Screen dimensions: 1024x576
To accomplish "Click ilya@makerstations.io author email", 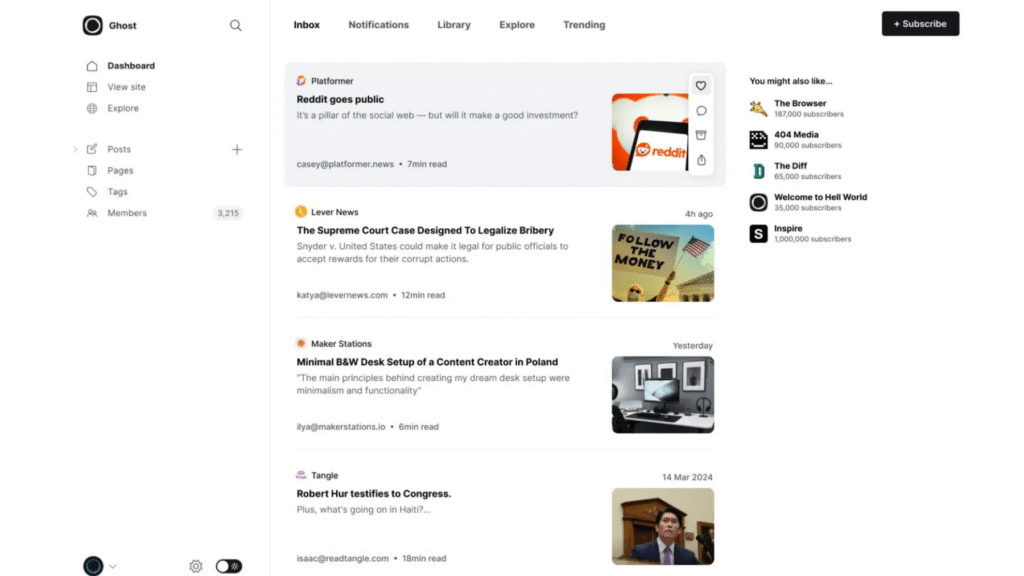I will tap(341, 426).
